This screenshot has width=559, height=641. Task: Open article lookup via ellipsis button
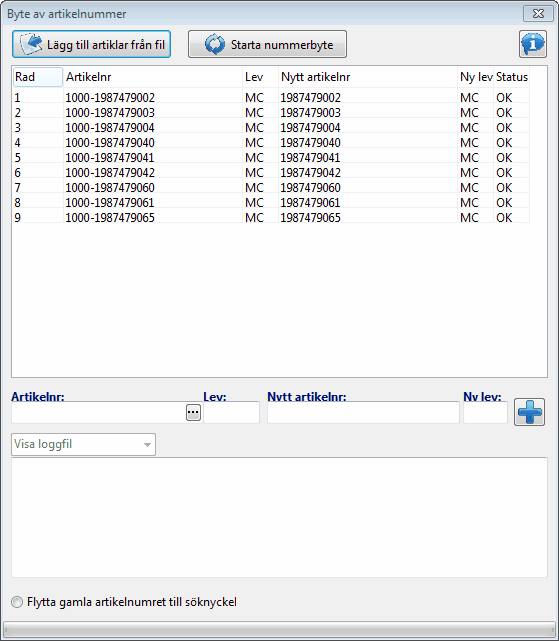pyautogui.click(x=193, y=412)
